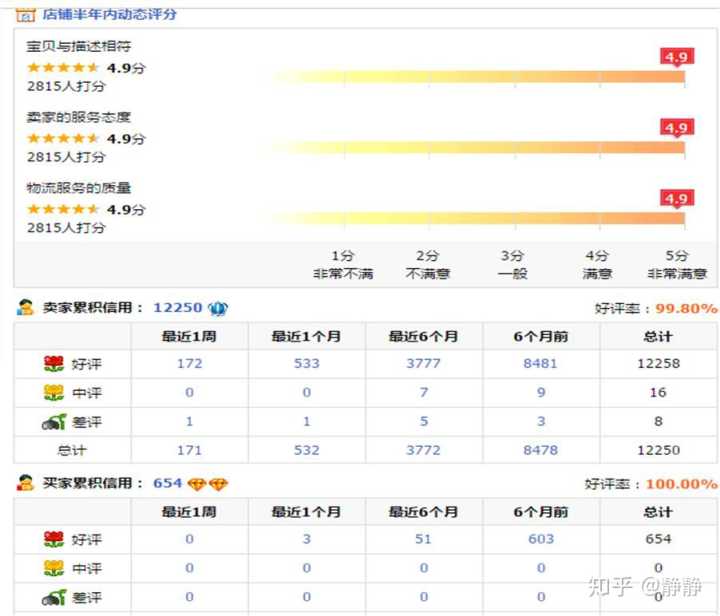Open buyer 好评 count 3 for last month
Image resolution: width=720 pixels, height=616 pixels.
[x=306, y=539]
